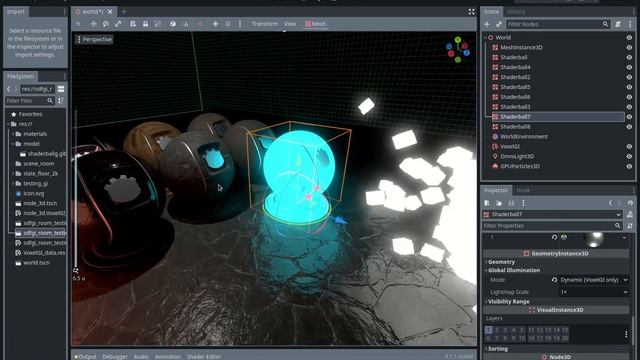The height and width of the screenshot is (360, 640).
Task: Activate the Scale mode tool in viewport toolbar
Action: 118,24
